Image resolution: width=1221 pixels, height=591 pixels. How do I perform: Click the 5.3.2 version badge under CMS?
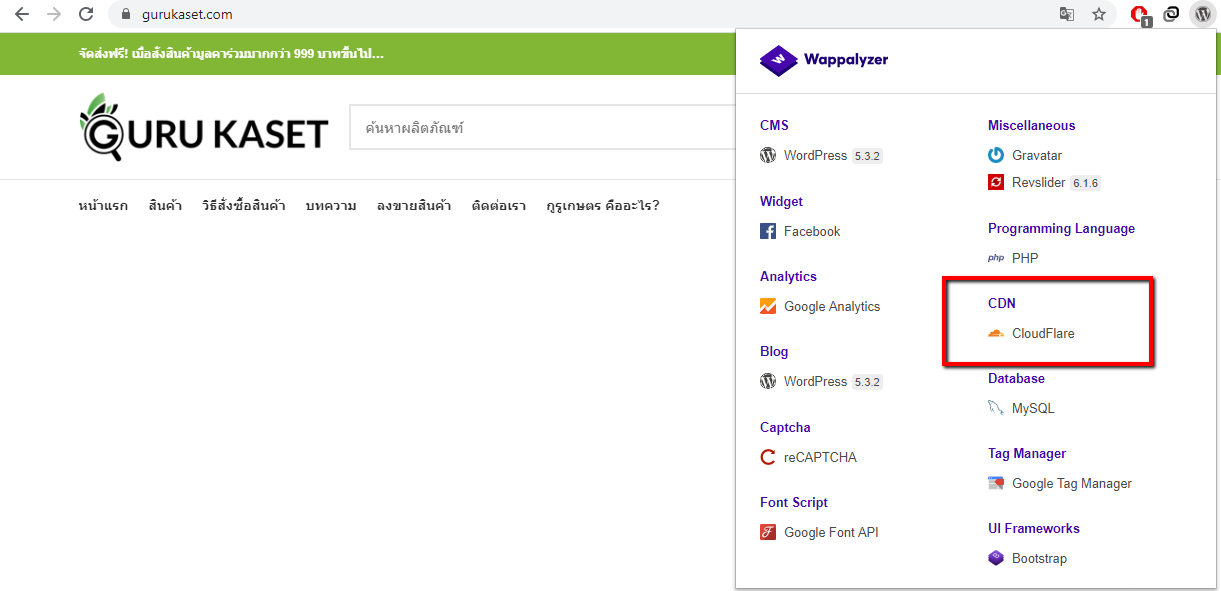tap(867, 156)
